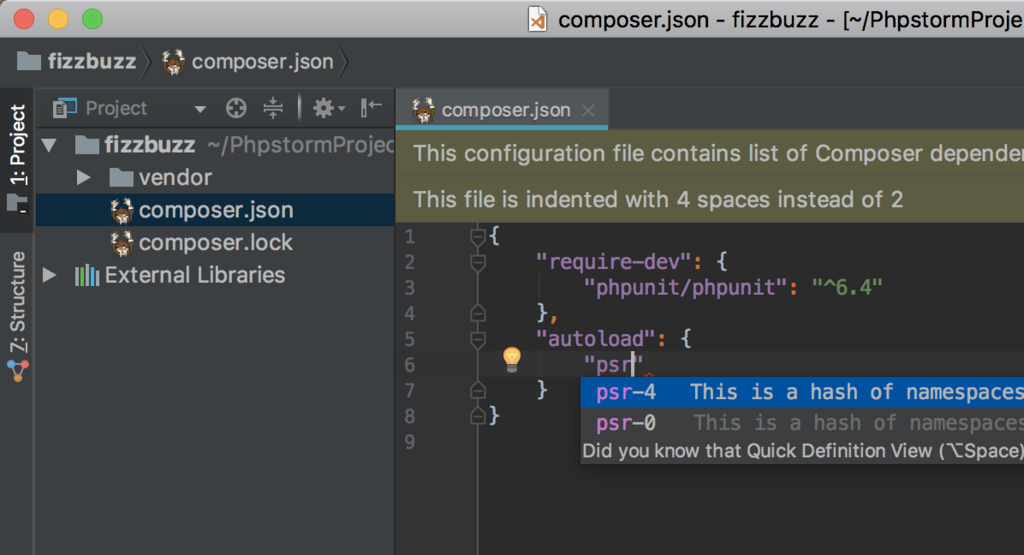Expand the External Libraries arrow

50,275
